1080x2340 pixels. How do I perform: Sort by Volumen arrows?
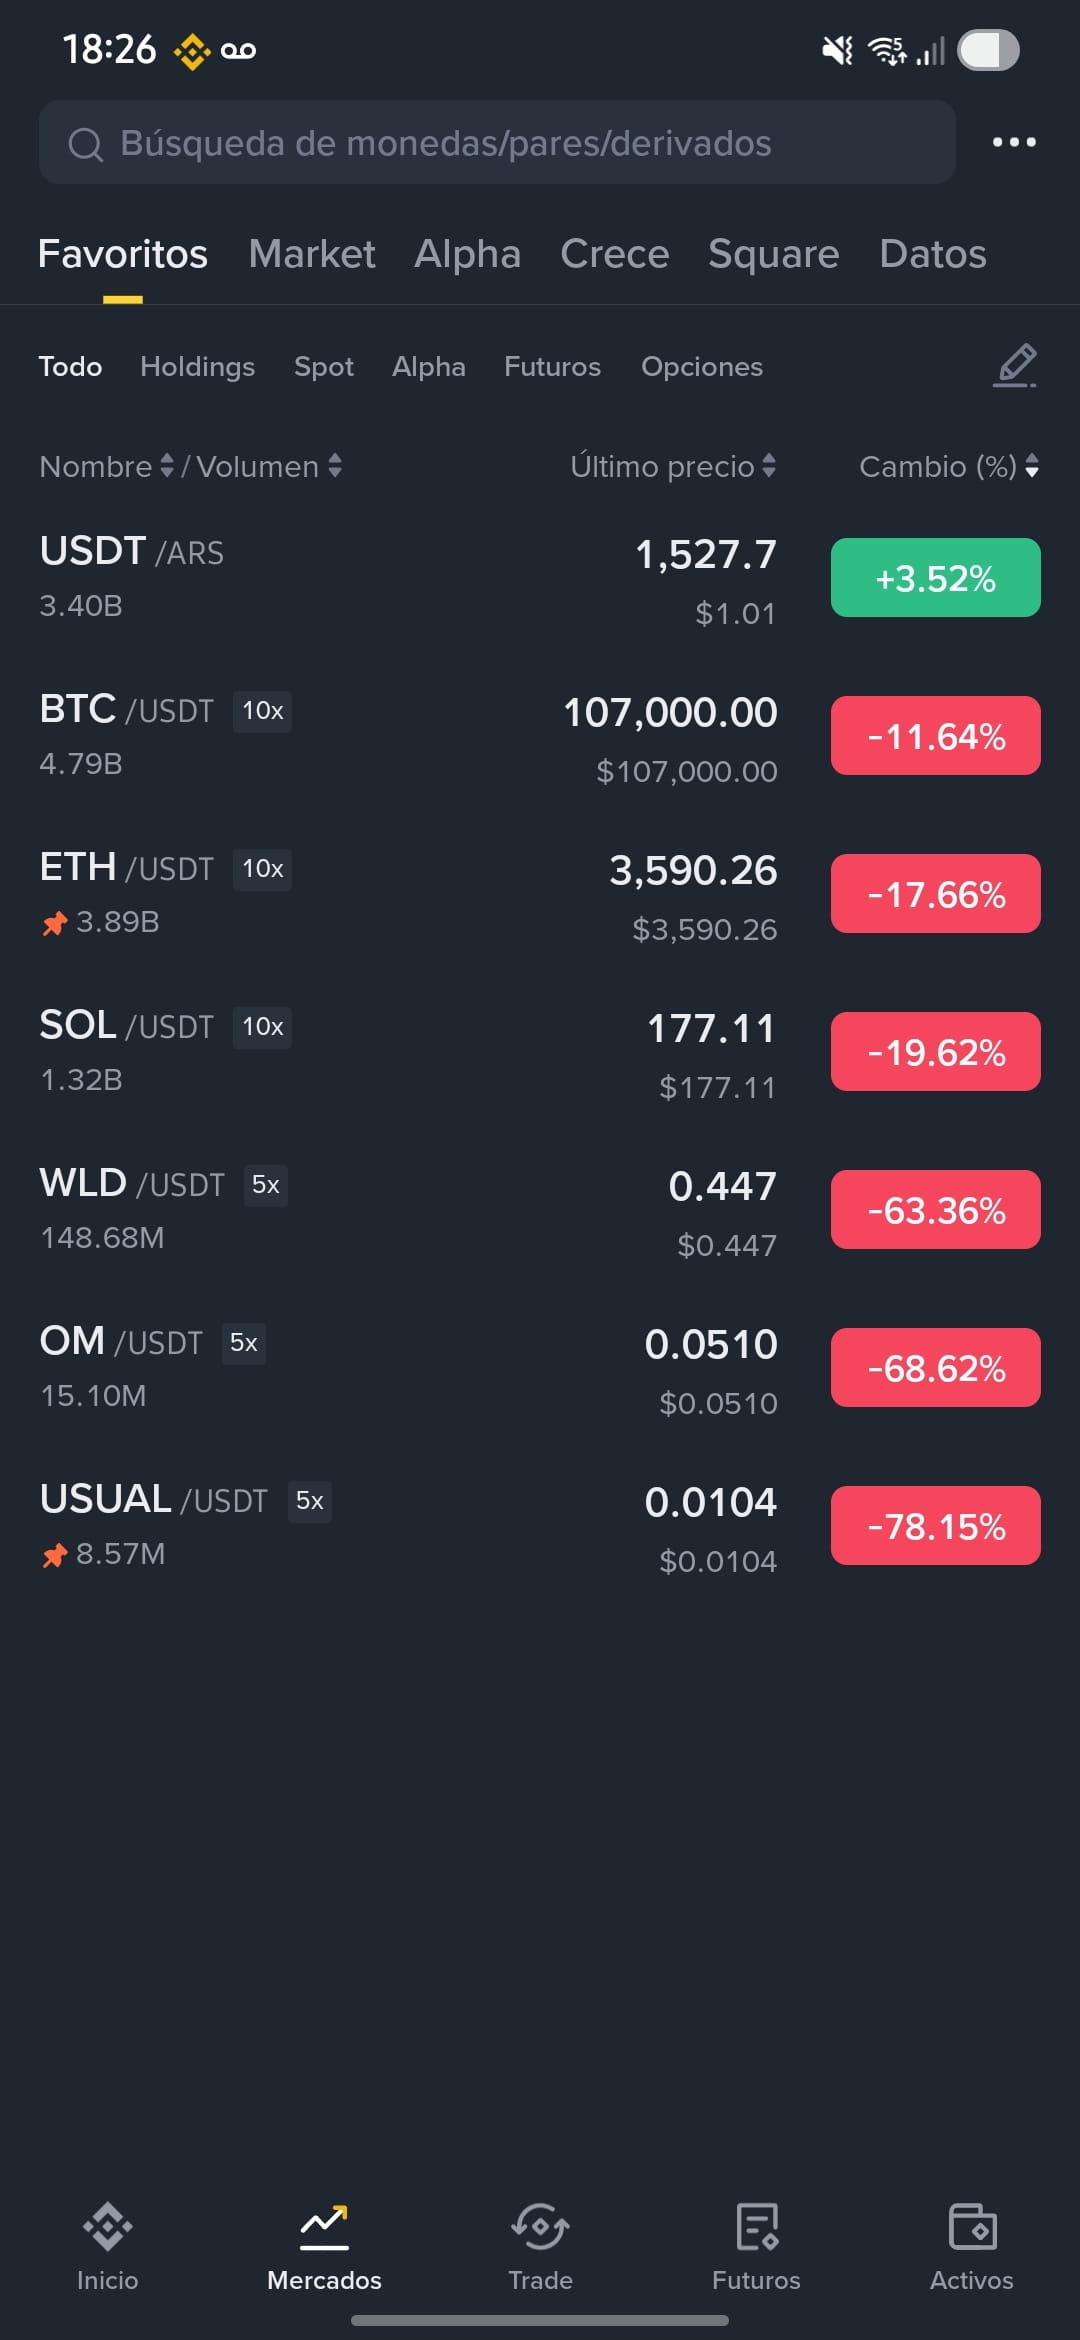(x=335, y=466)
